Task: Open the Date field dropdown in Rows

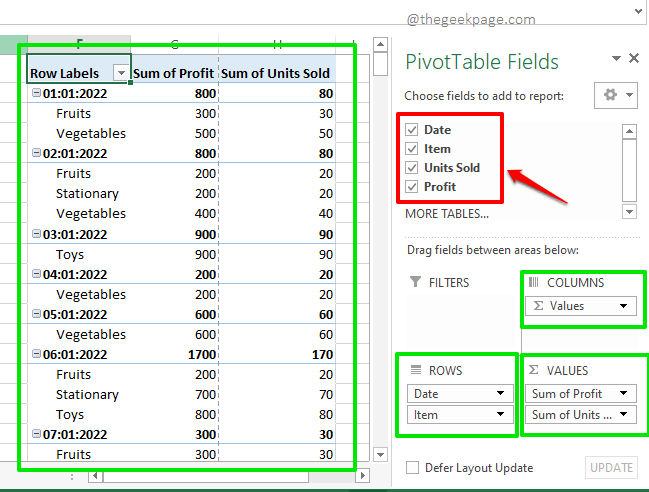Action: (500, 394)
